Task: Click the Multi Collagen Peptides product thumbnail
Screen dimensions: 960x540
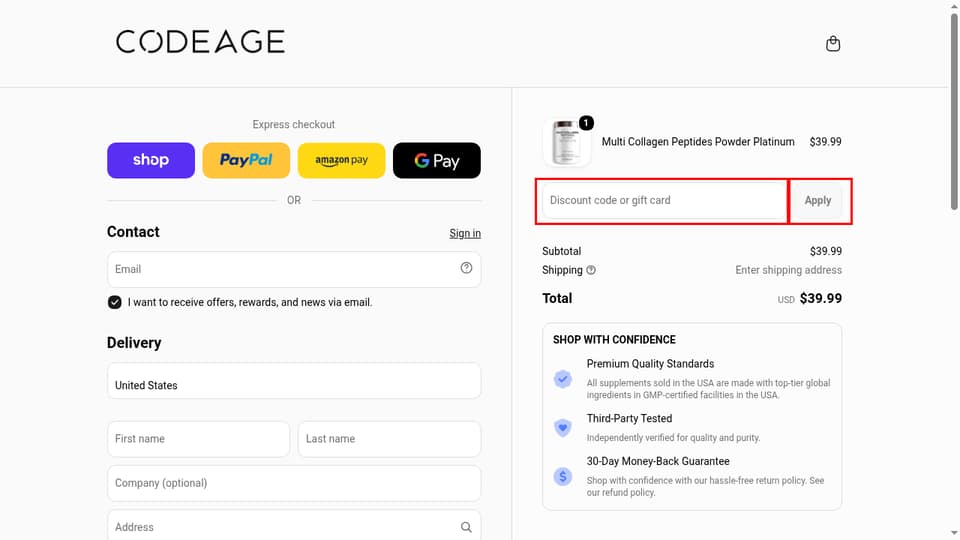Action: pyautogui.click(x=567, y=143)
